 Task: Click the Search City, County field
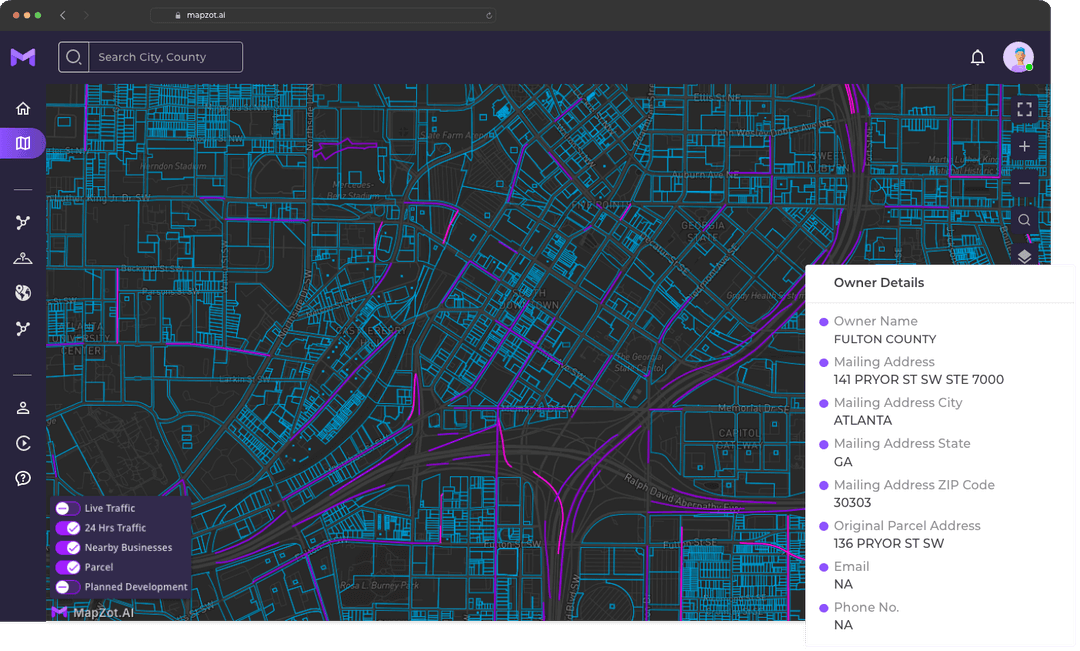[165, 57]
